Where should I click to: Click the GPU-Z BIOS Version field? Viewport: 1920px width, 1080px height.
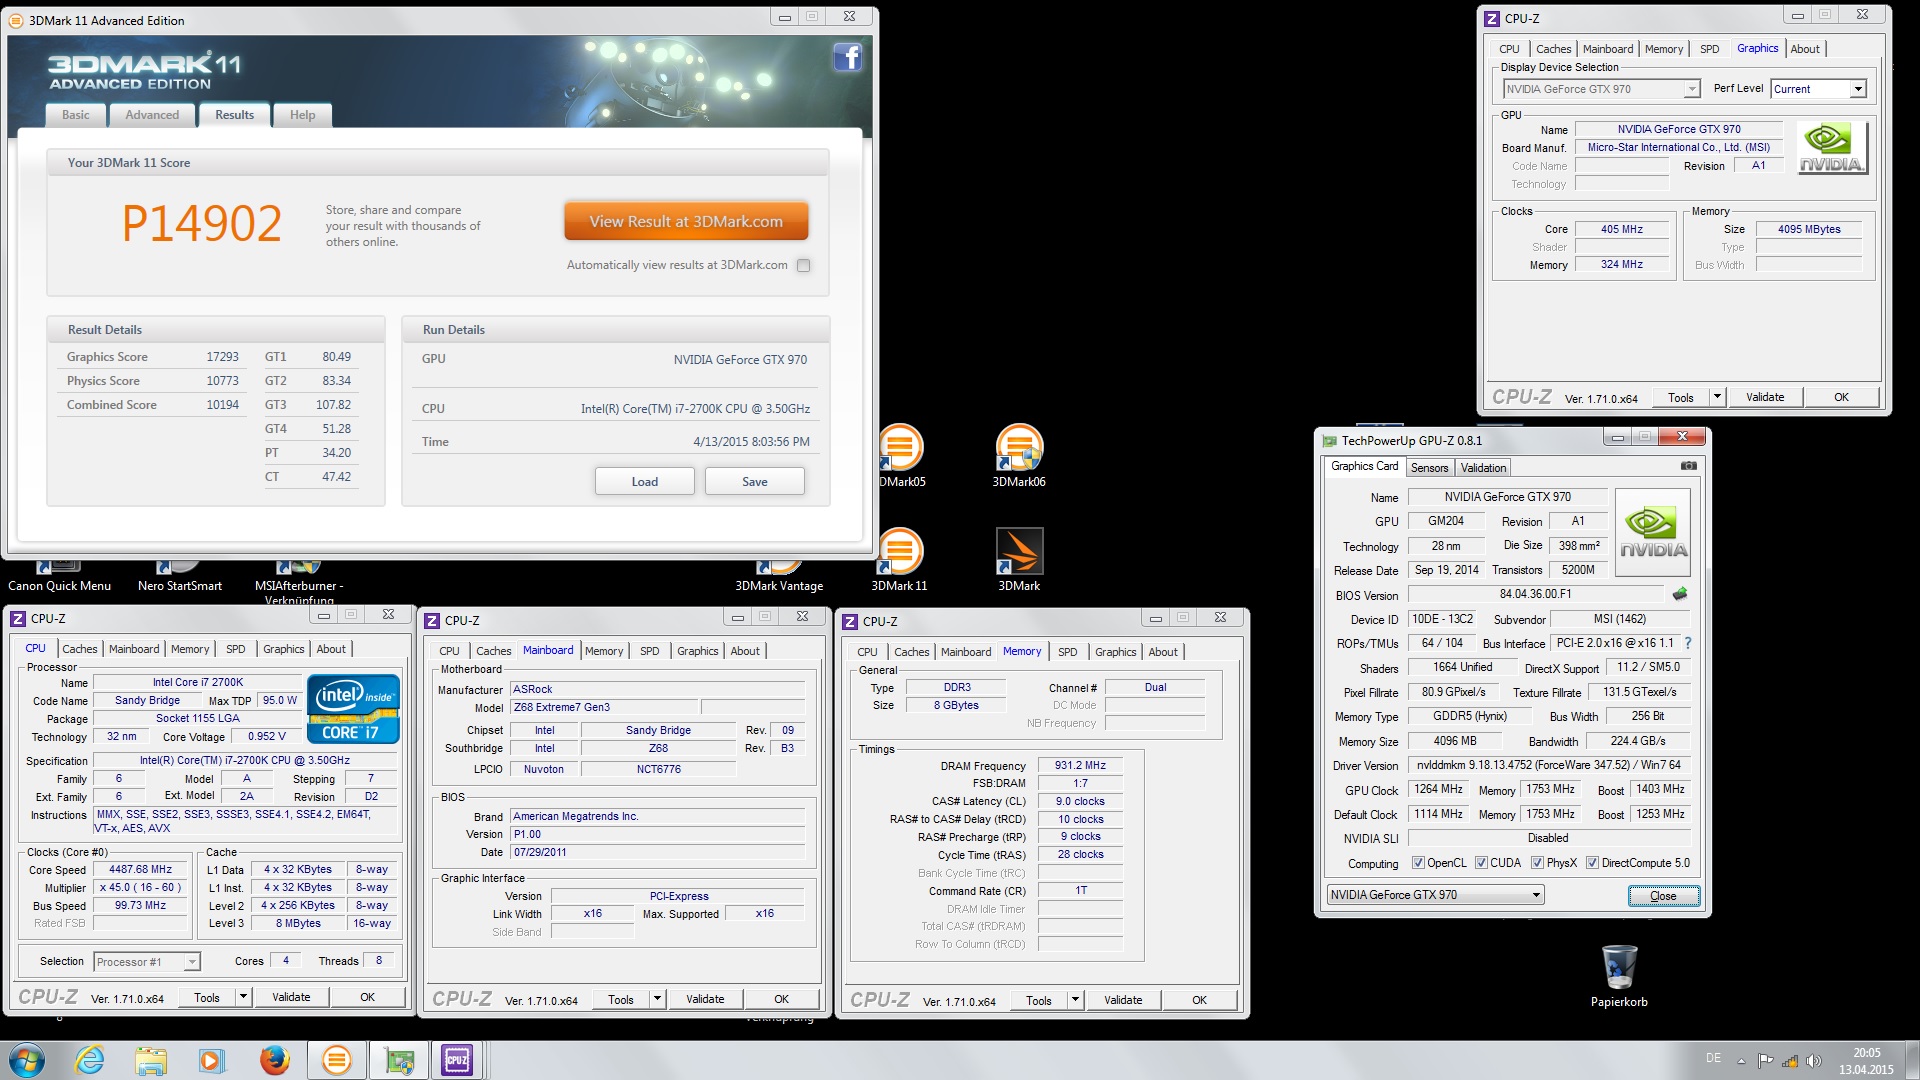[1535, 594]
